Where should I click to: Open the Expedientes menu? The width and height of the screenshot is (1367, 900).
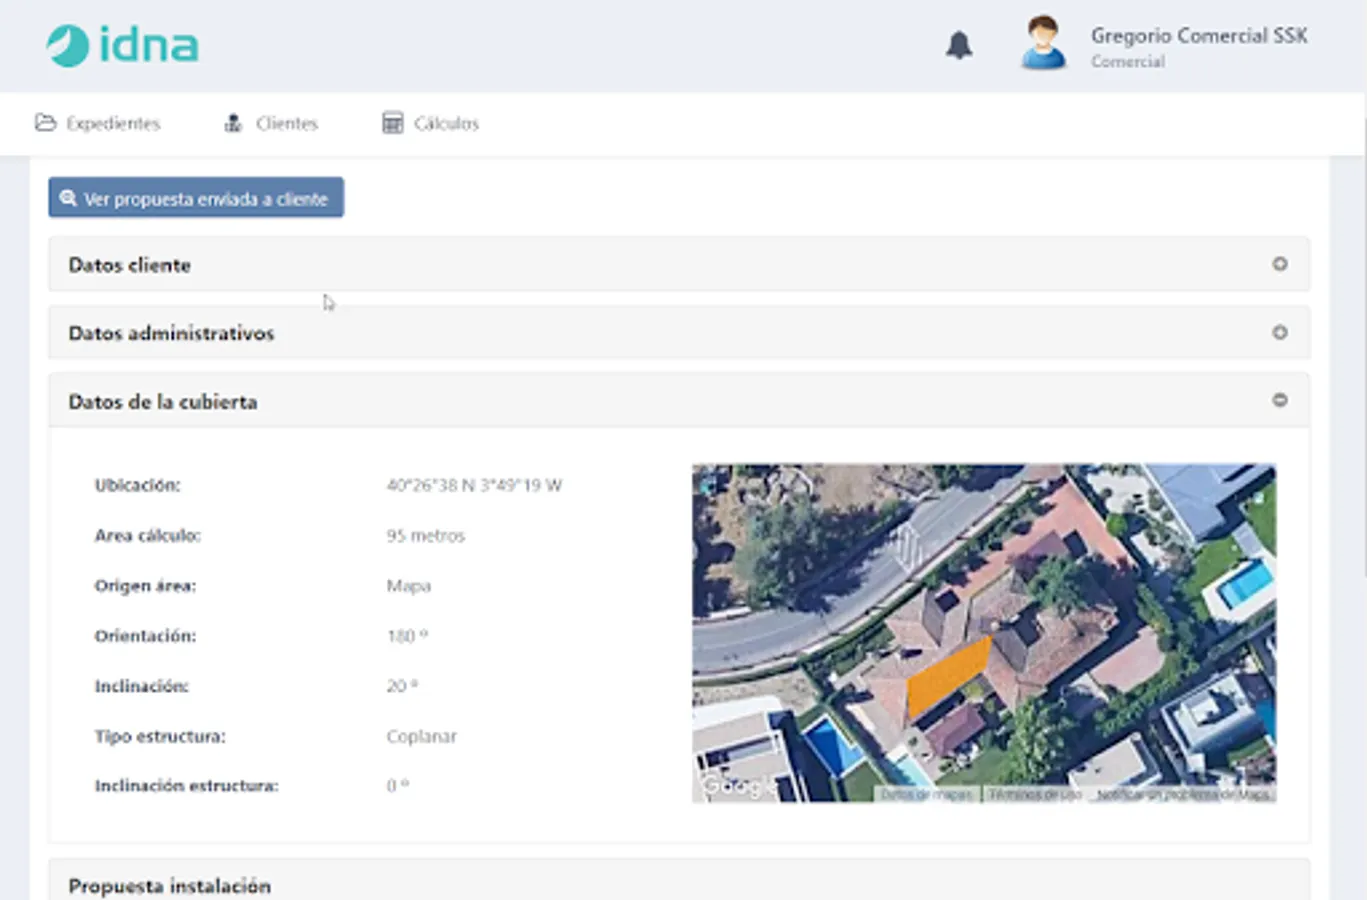pos(98,123)
